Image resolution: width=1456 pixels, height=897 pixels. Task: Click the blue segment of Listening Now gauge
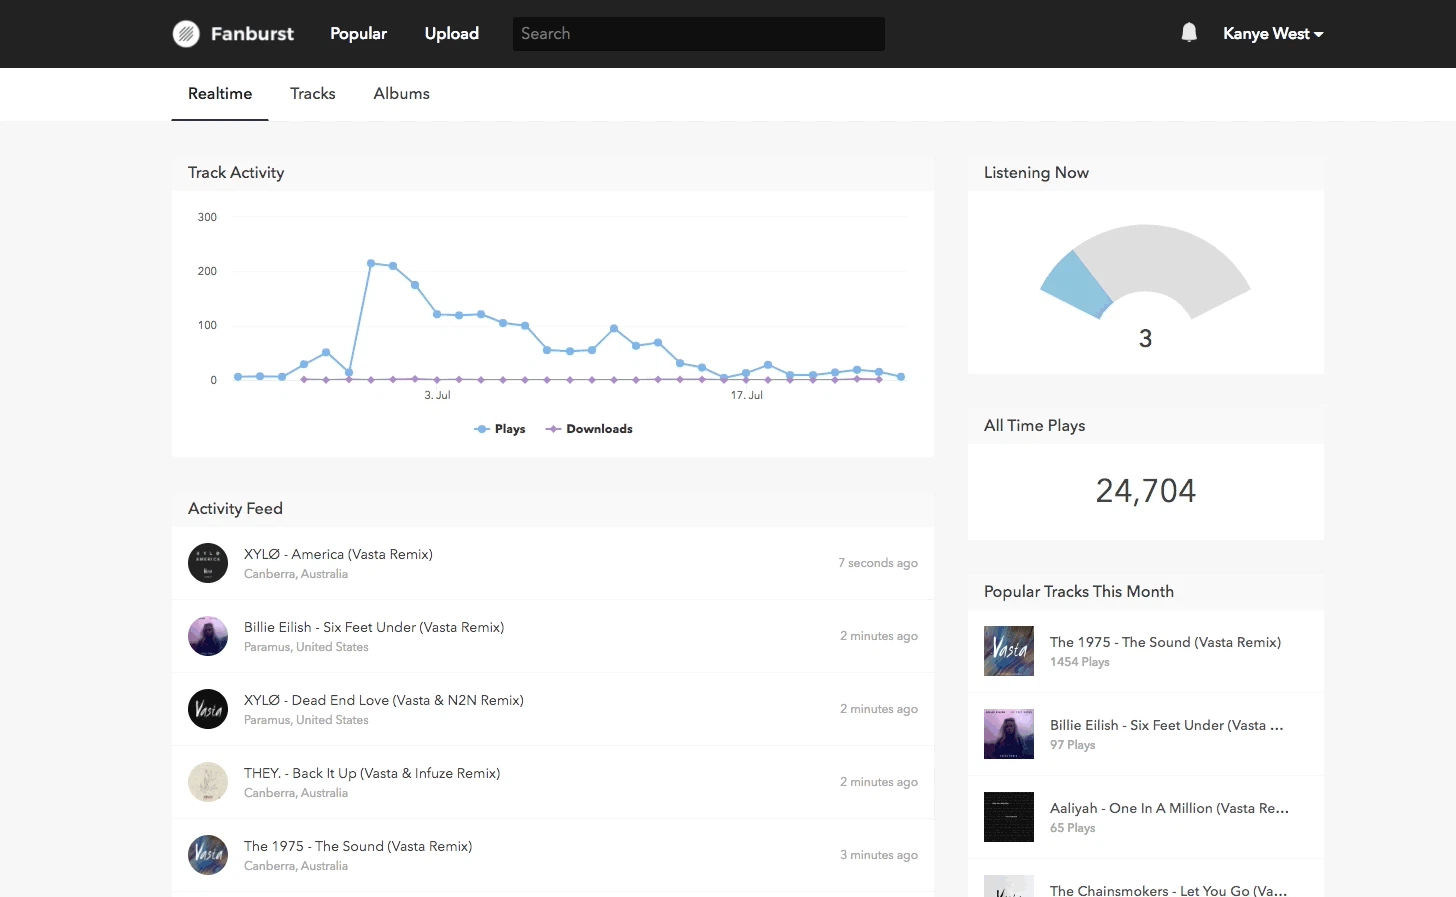tap(1077, 285)
